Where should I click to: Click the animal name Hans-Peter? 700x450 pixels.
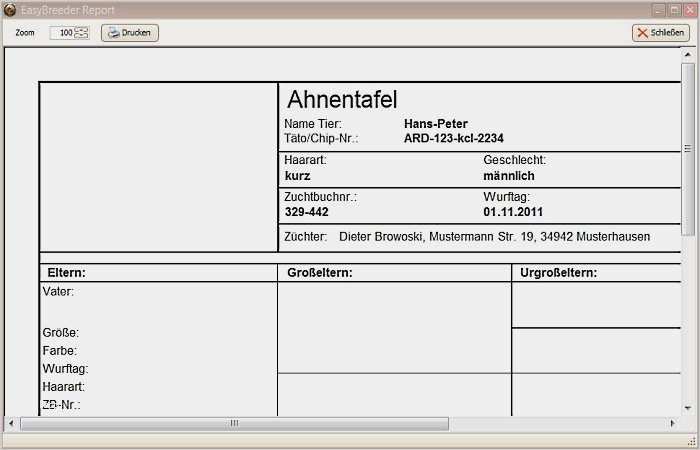436,124
